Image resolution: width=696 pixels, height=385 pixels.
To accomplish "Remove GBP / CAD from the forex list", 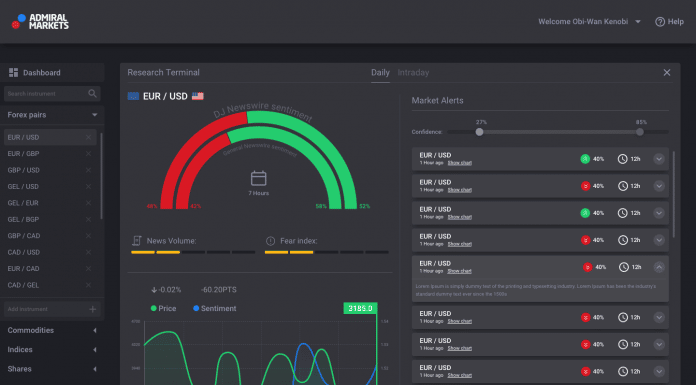I will click(x=88, y=236).
